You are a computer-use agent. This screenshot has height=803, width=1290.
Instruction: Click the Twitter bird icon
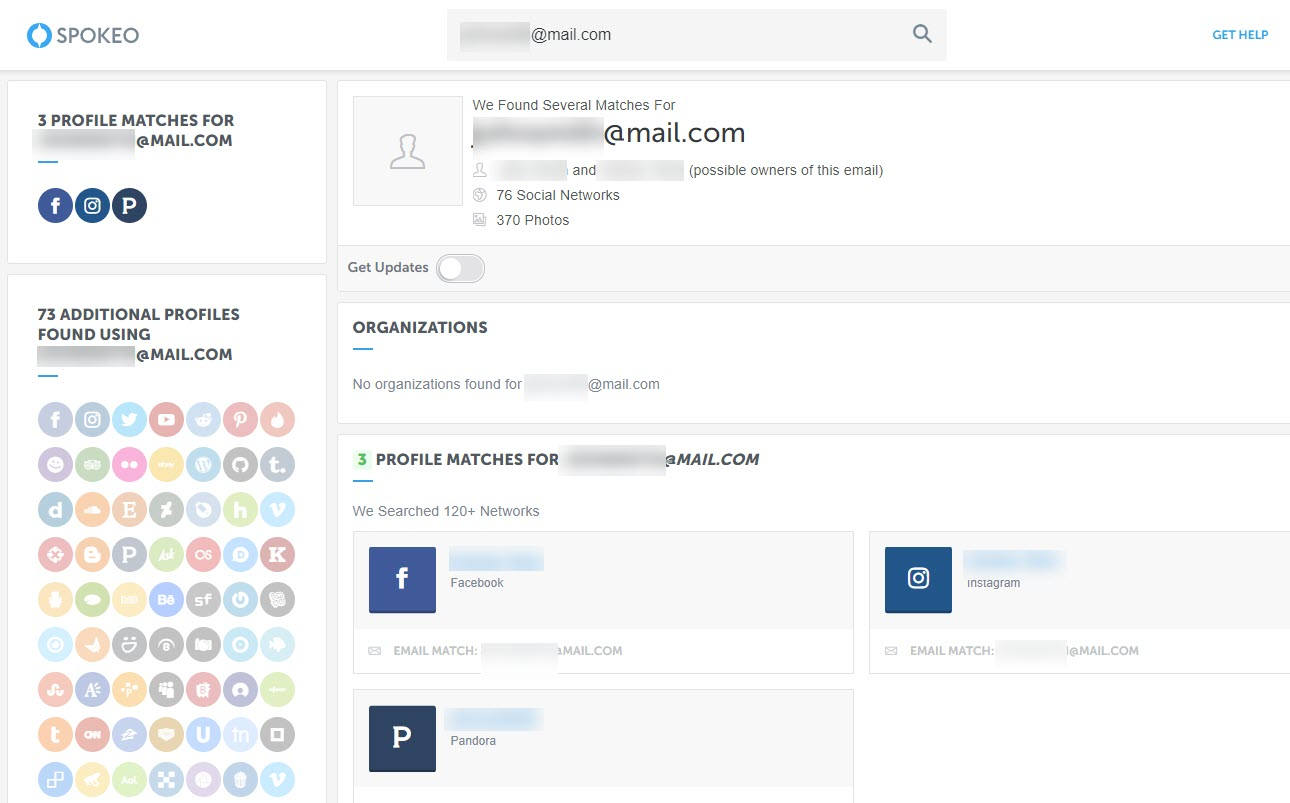point(129,420)
